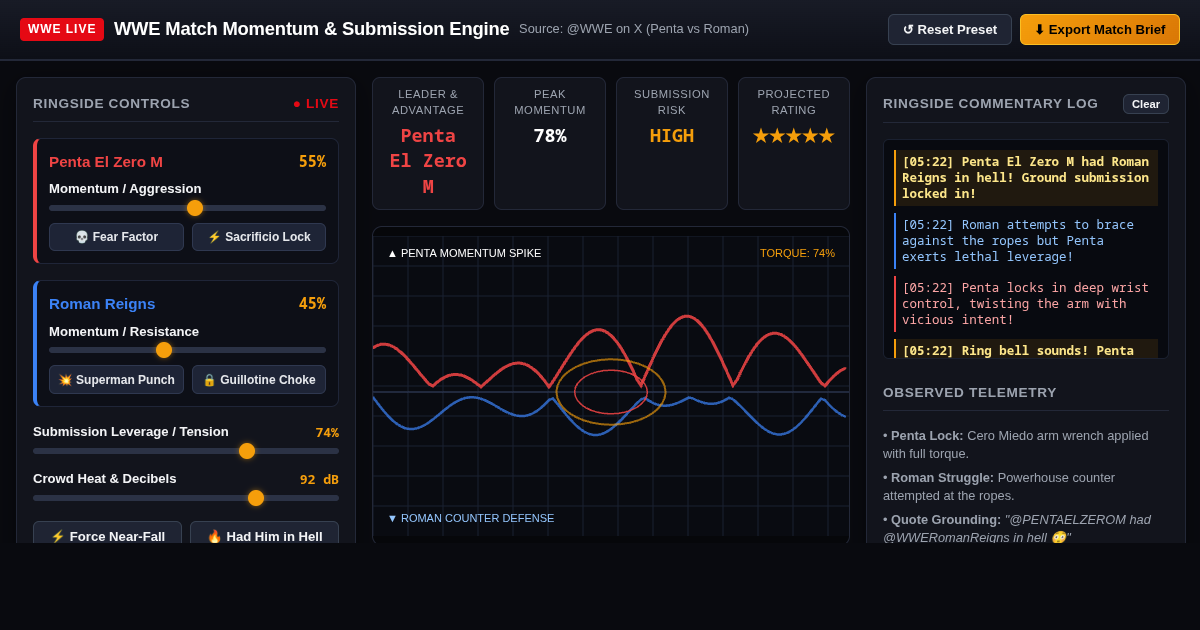Export the match brief
1200x630 pixels.
[1100, 29]
